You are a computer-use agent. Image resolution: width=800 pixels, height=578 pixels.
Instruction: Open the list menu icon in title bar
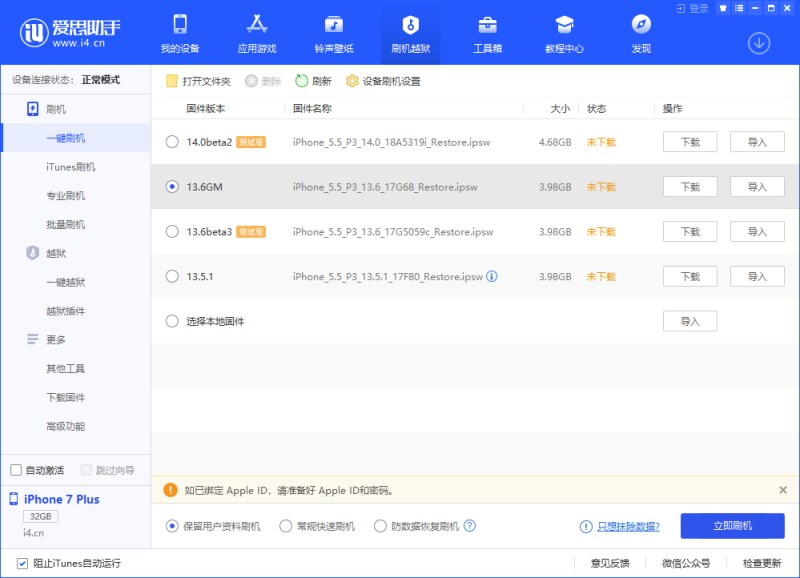click(739, 8)
